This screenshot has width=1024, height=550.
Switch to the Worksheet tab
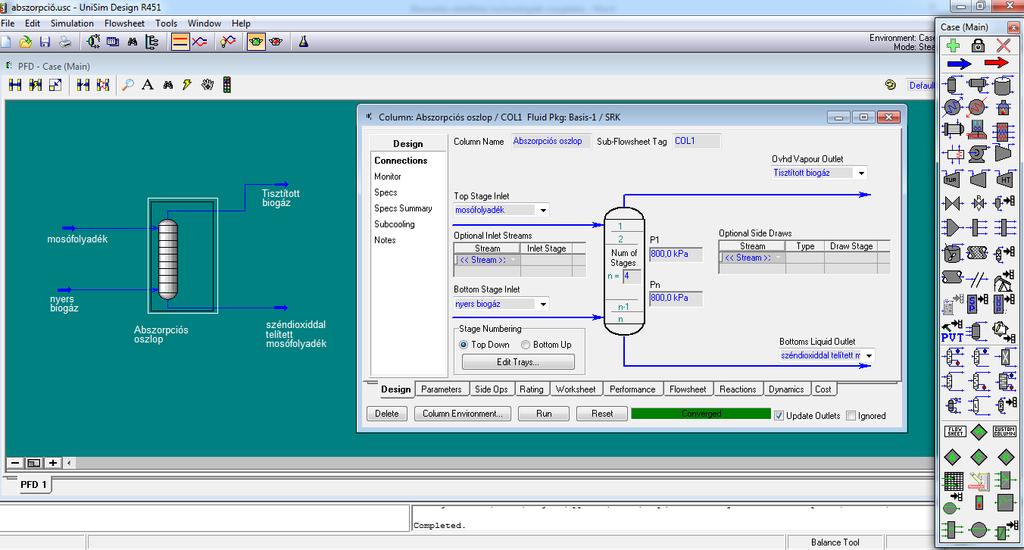coord(575,389)
